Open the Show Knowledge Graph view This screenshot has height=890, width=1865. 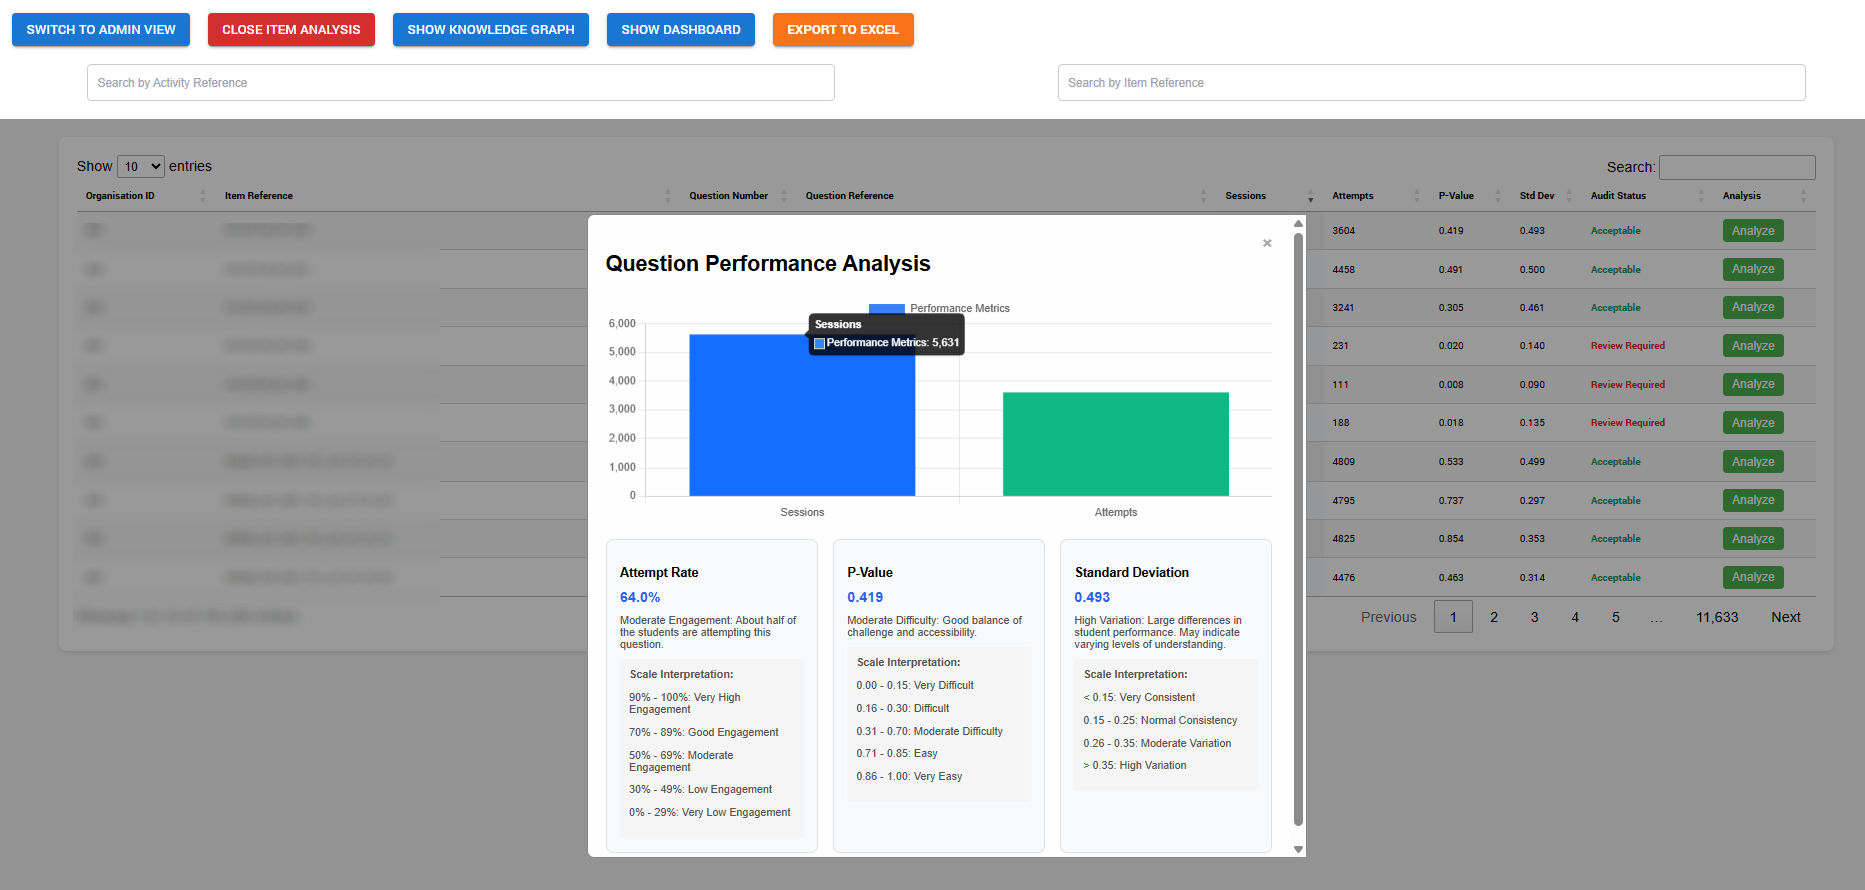pyautogui.click(x=490, y=30)
